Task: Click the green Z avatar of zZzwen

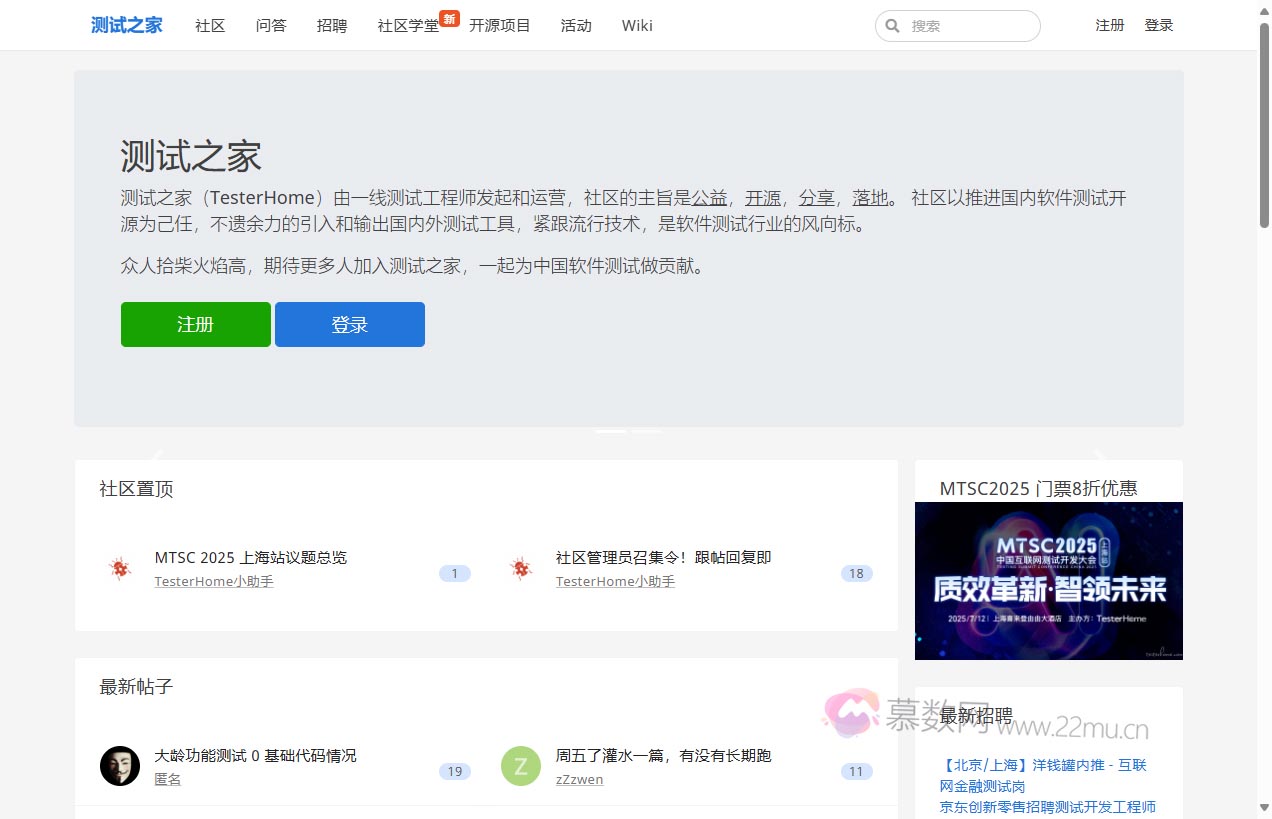Action: click(x=521, y=766)
